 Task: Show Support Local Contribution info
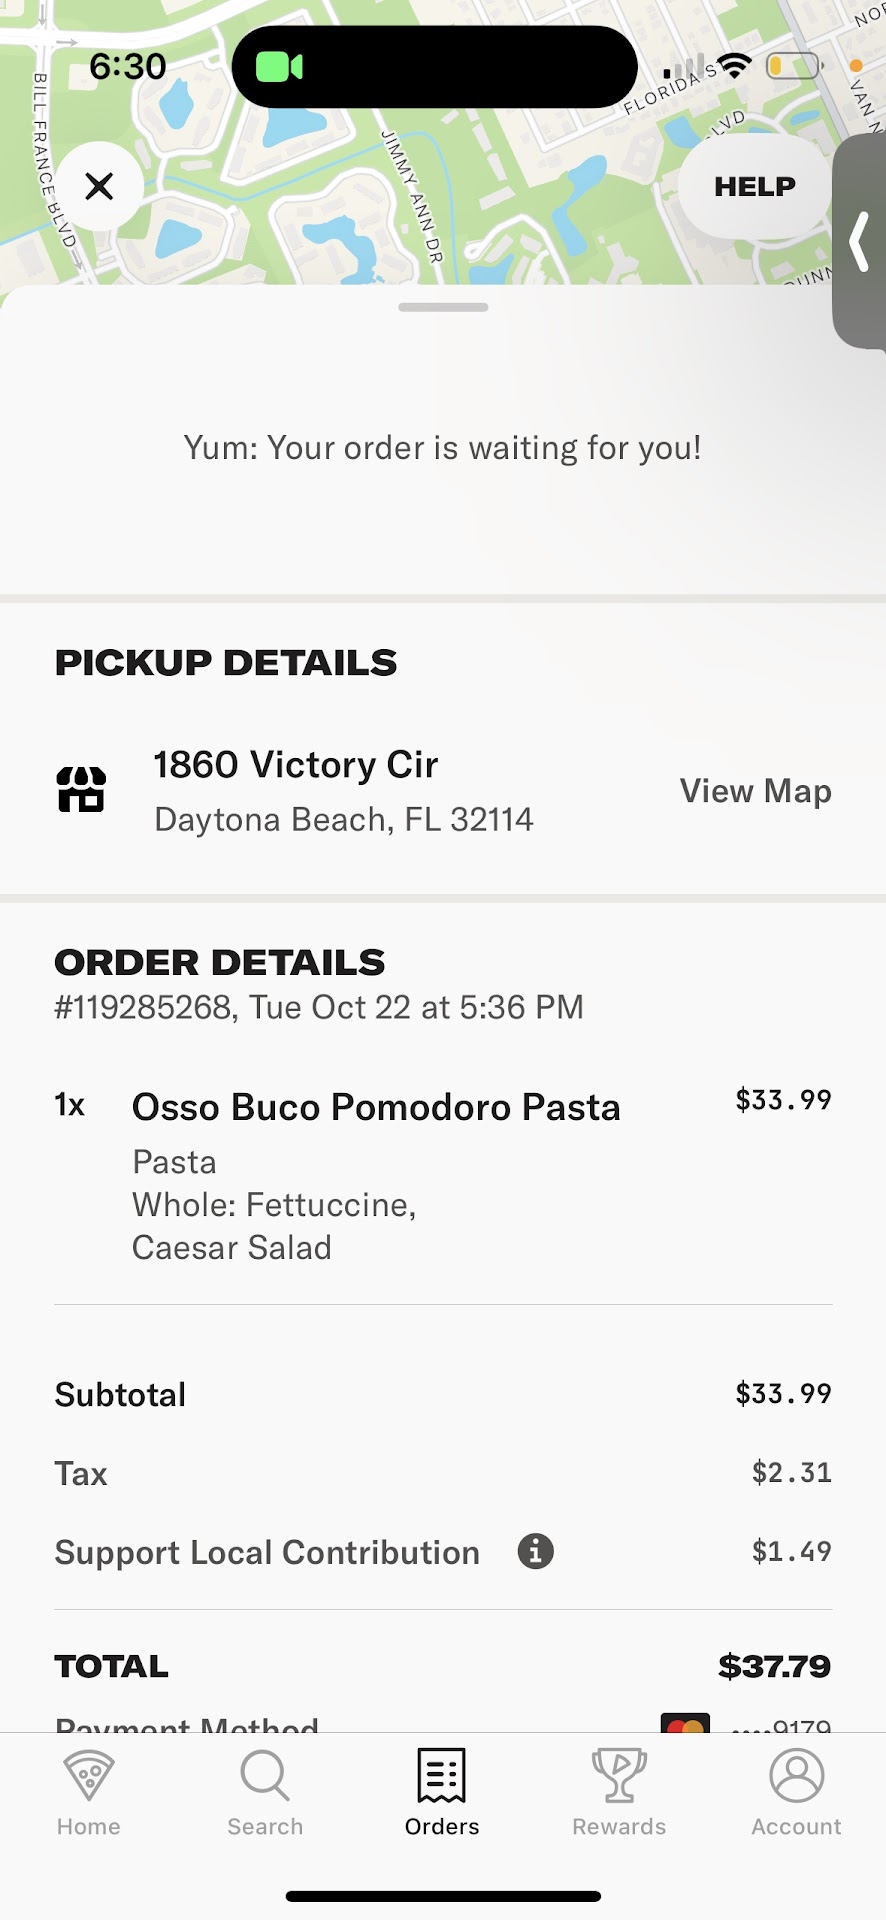tap(535, 1551)
